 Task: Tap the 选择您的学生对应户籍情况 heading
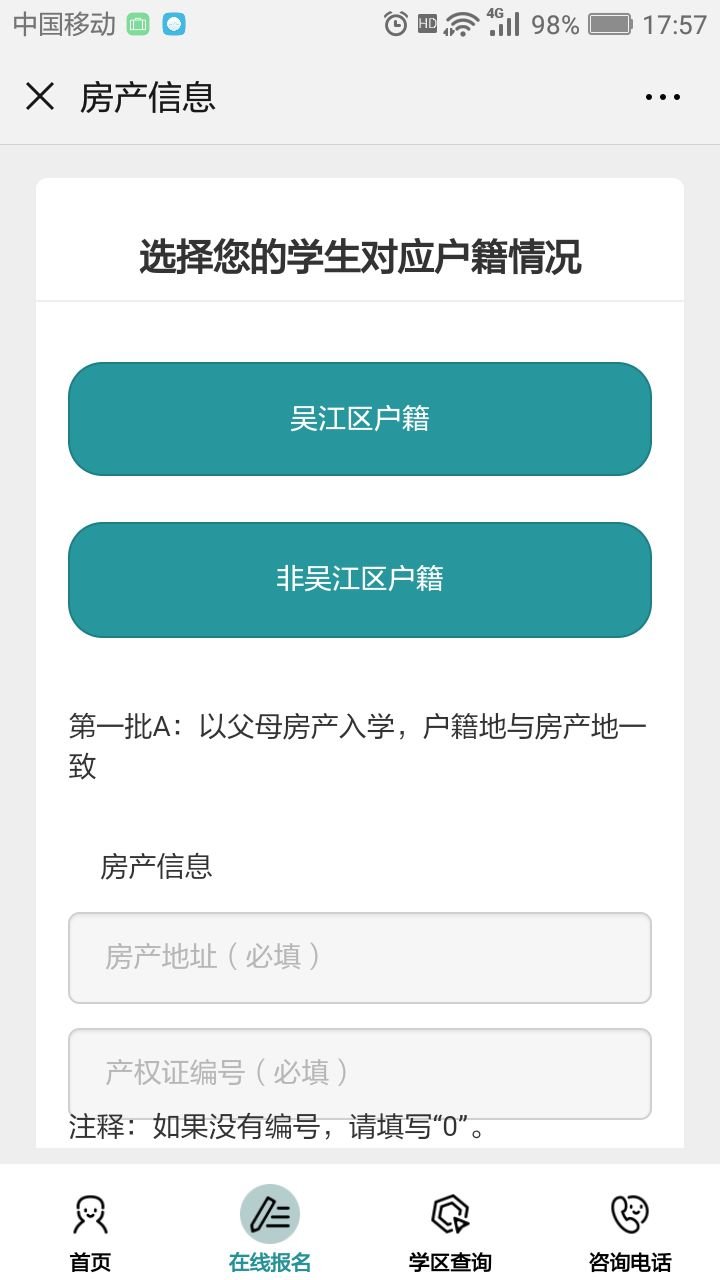[360, 258]
